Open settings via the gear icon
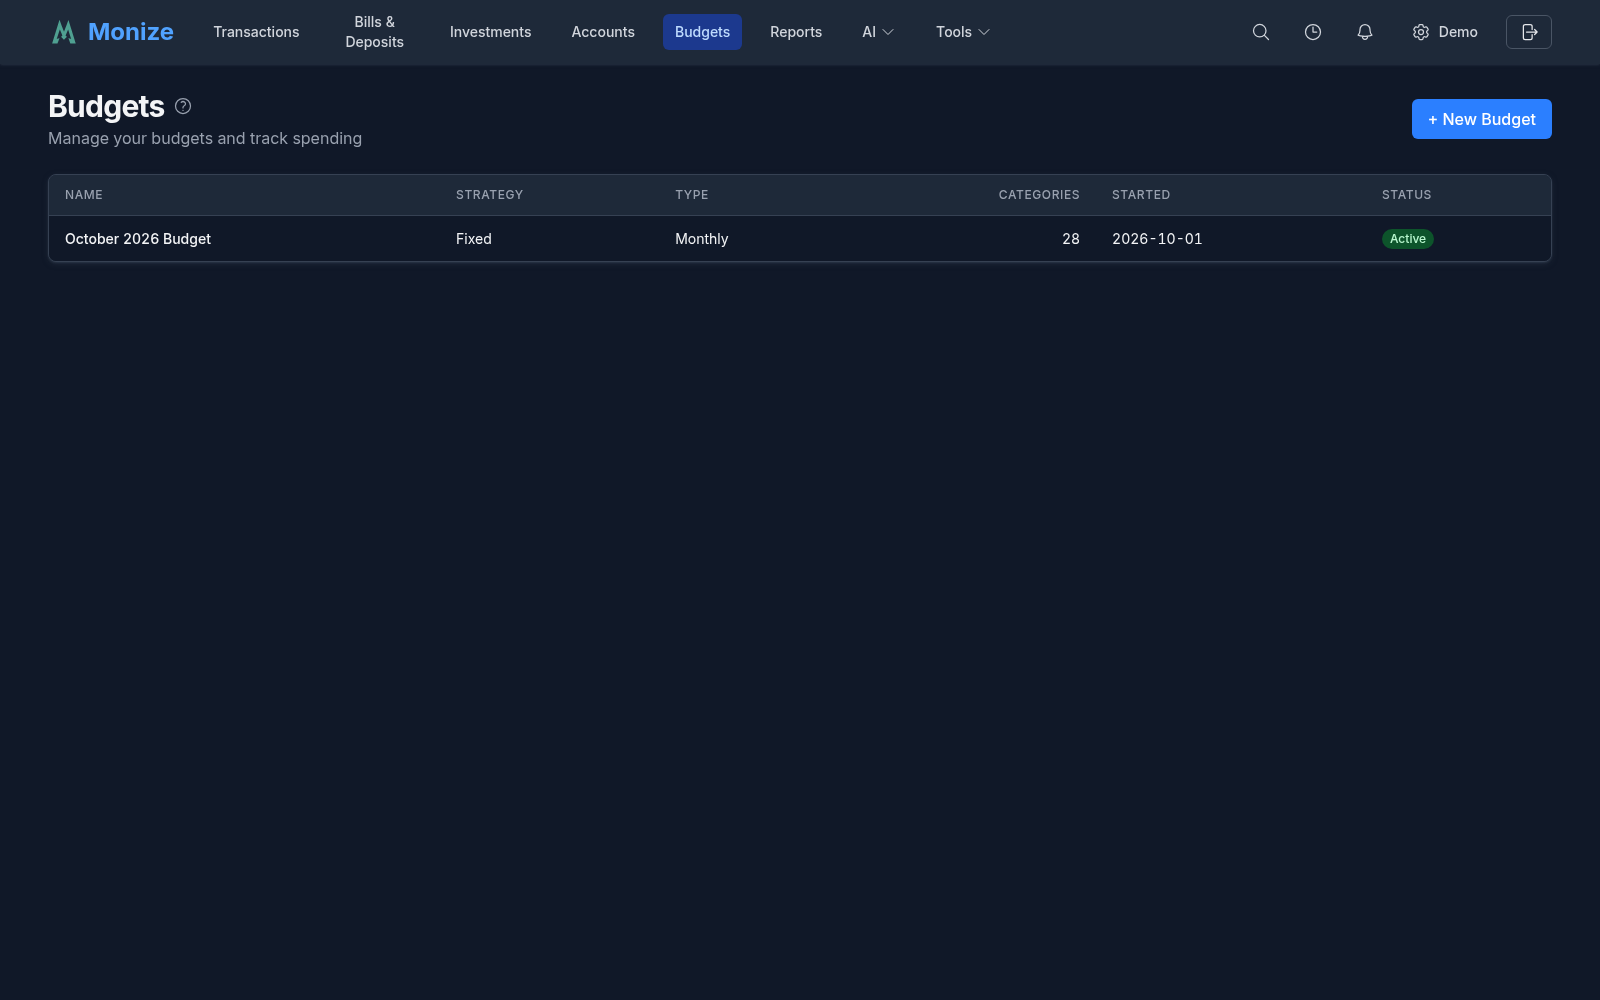 [x=1421, y=32]
